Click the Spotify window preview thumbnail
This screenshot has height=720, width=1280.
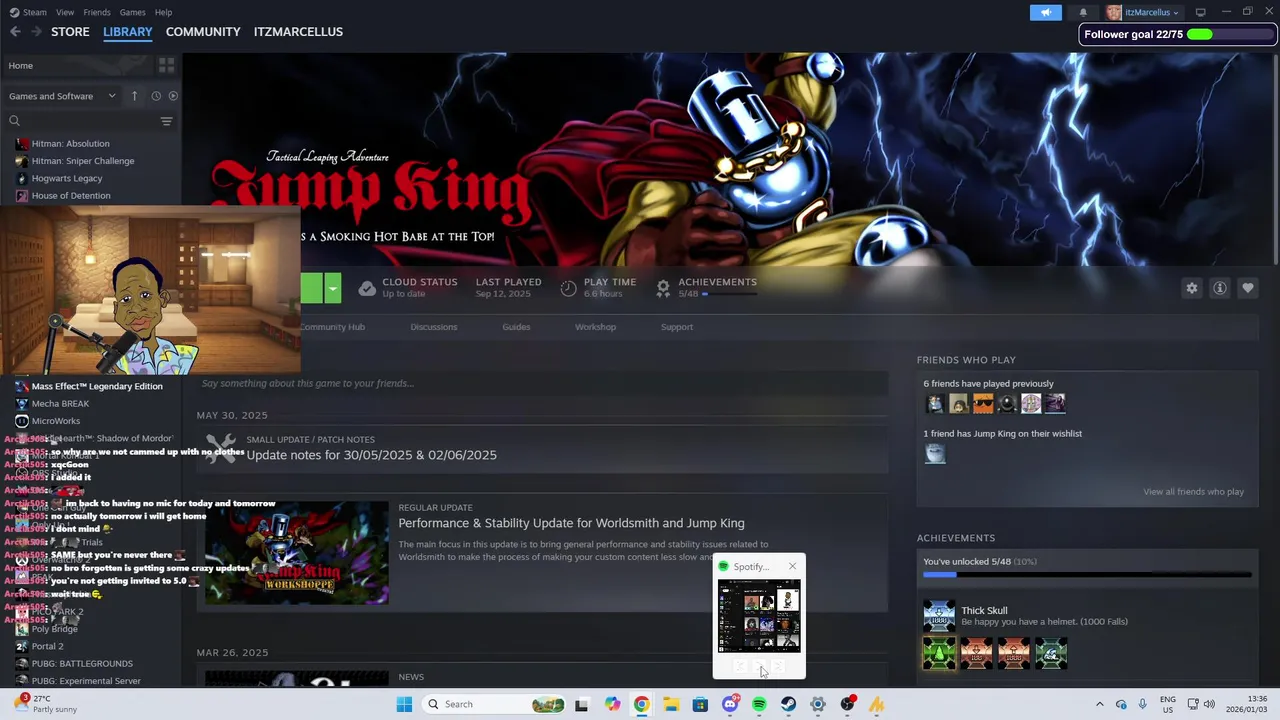click(x=759, y=616)
